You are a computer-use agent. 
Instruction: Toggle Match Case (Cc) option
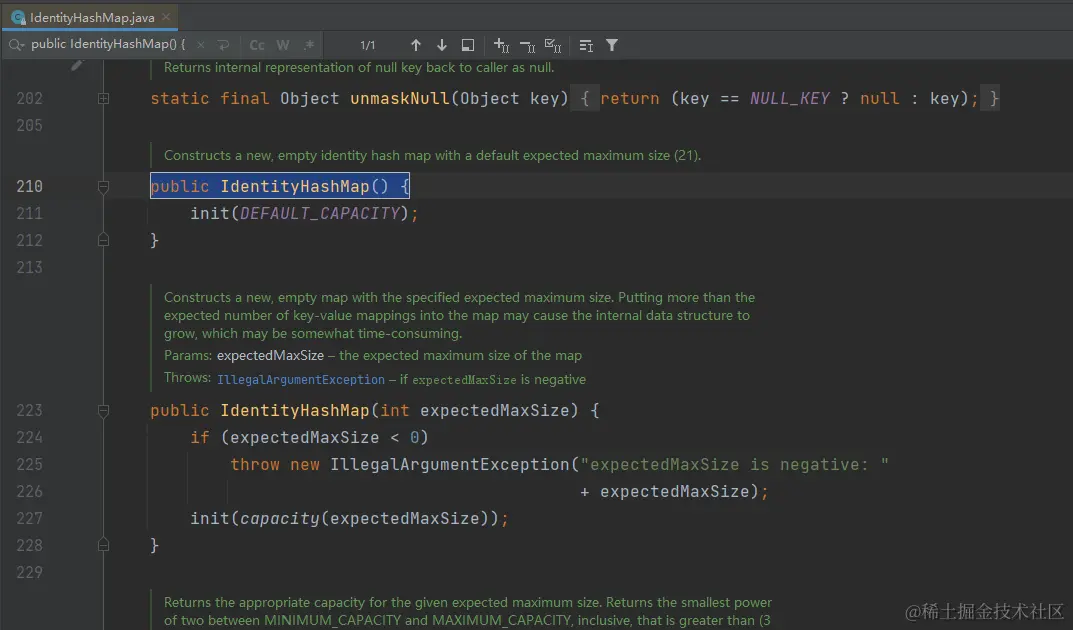tap(257, 45)
